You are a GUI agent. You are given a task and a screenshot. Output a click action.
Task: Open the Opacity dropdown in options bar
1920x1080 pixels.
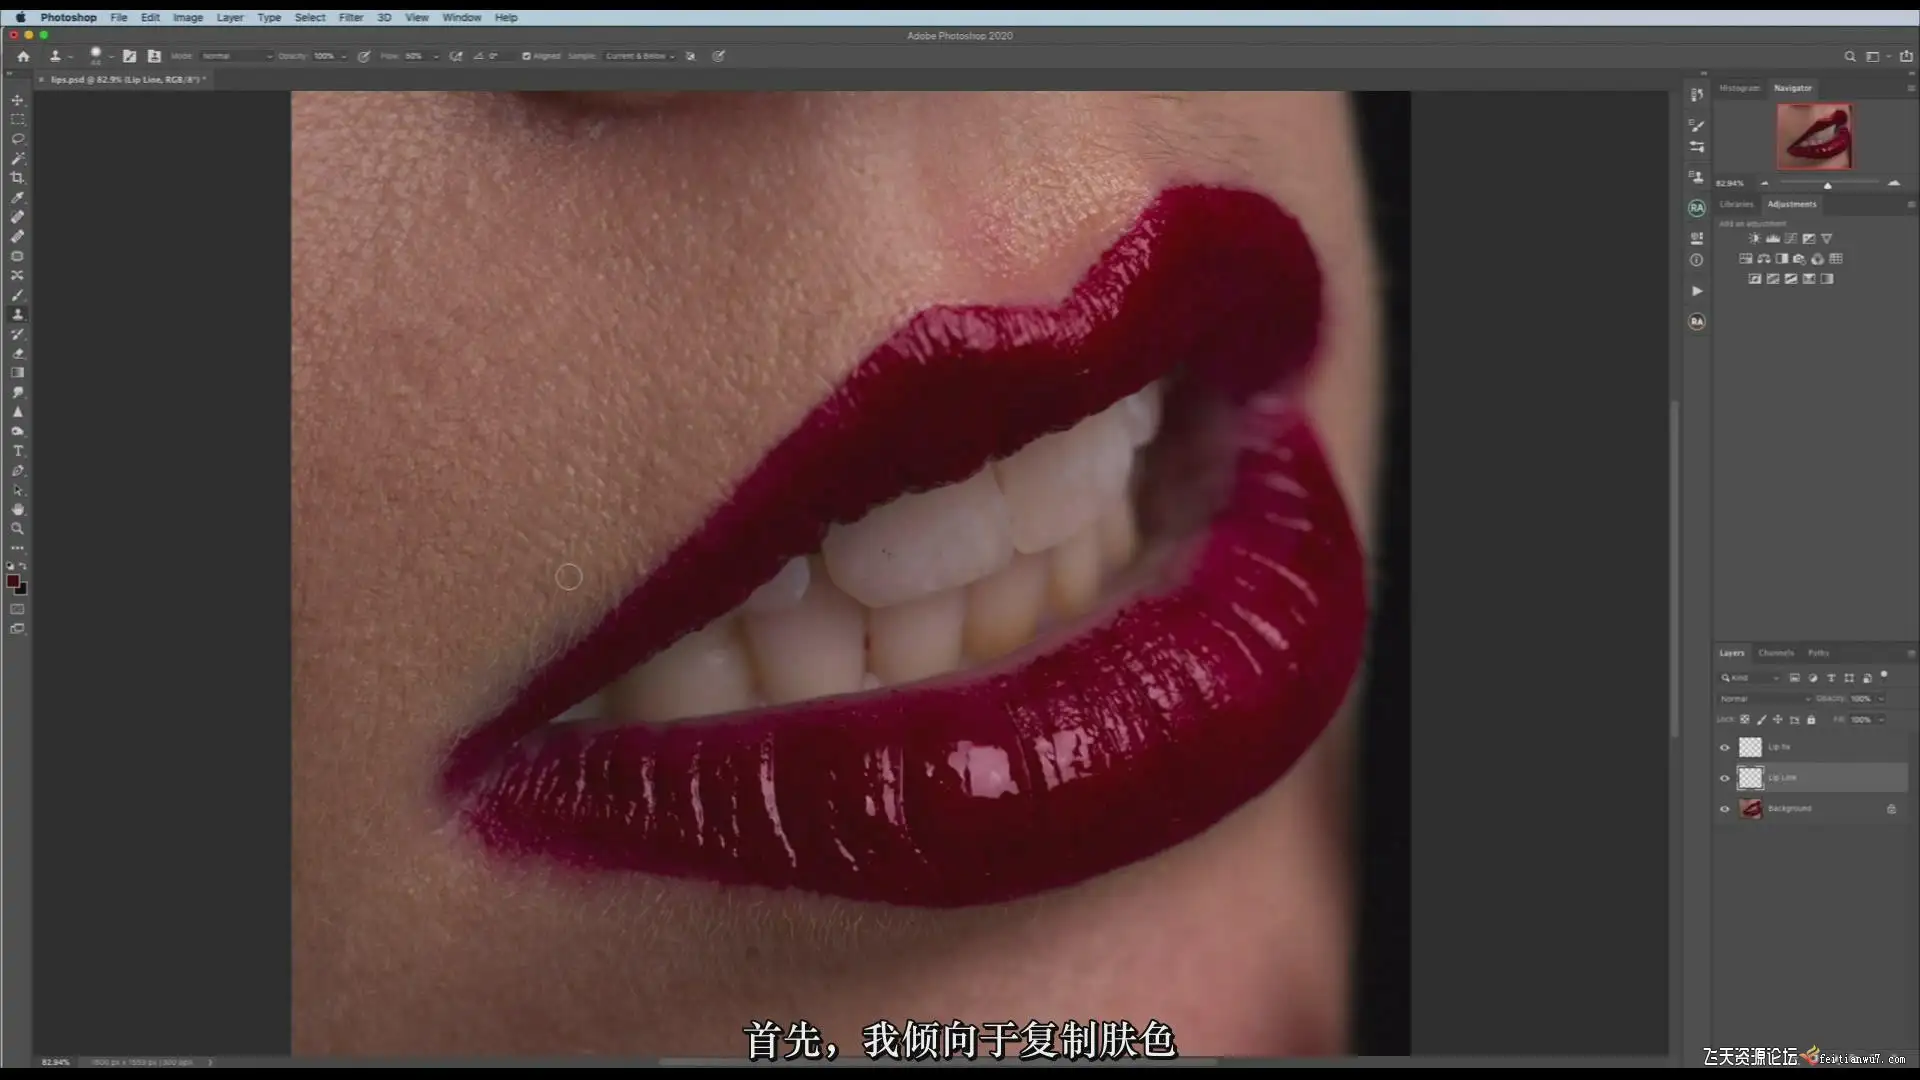pyautogui.click(x=343, y=56)
